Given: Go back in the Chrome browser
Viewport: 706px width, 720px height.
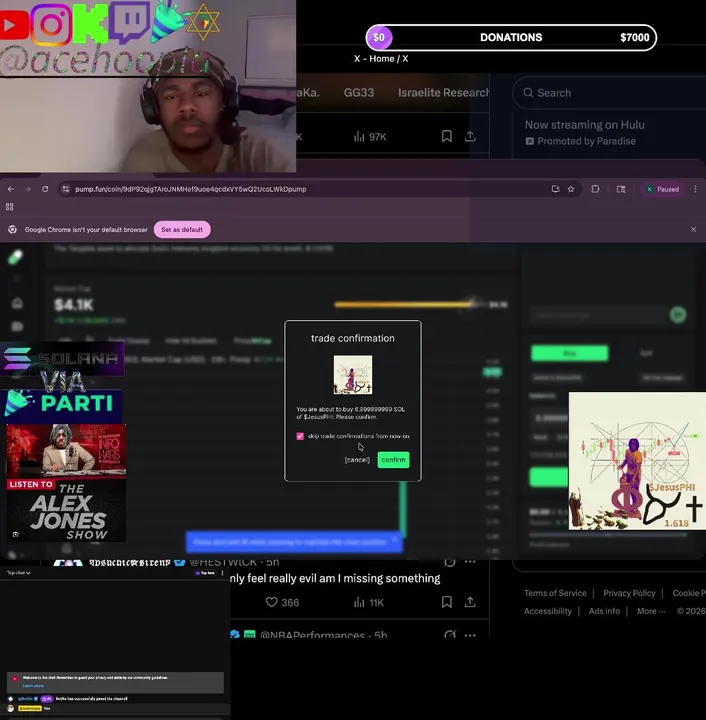Looking at the screenshot, I should point(11,189).
